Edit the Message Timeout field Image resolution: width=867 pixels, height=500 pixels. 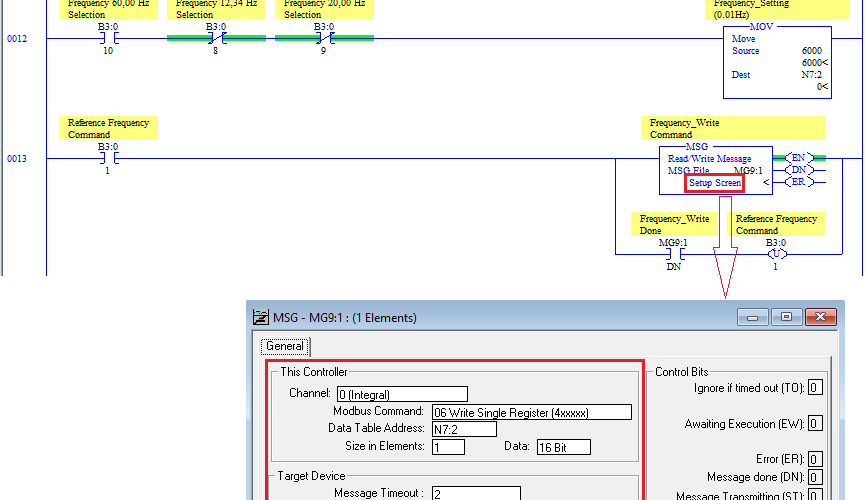tap(476, 493)
